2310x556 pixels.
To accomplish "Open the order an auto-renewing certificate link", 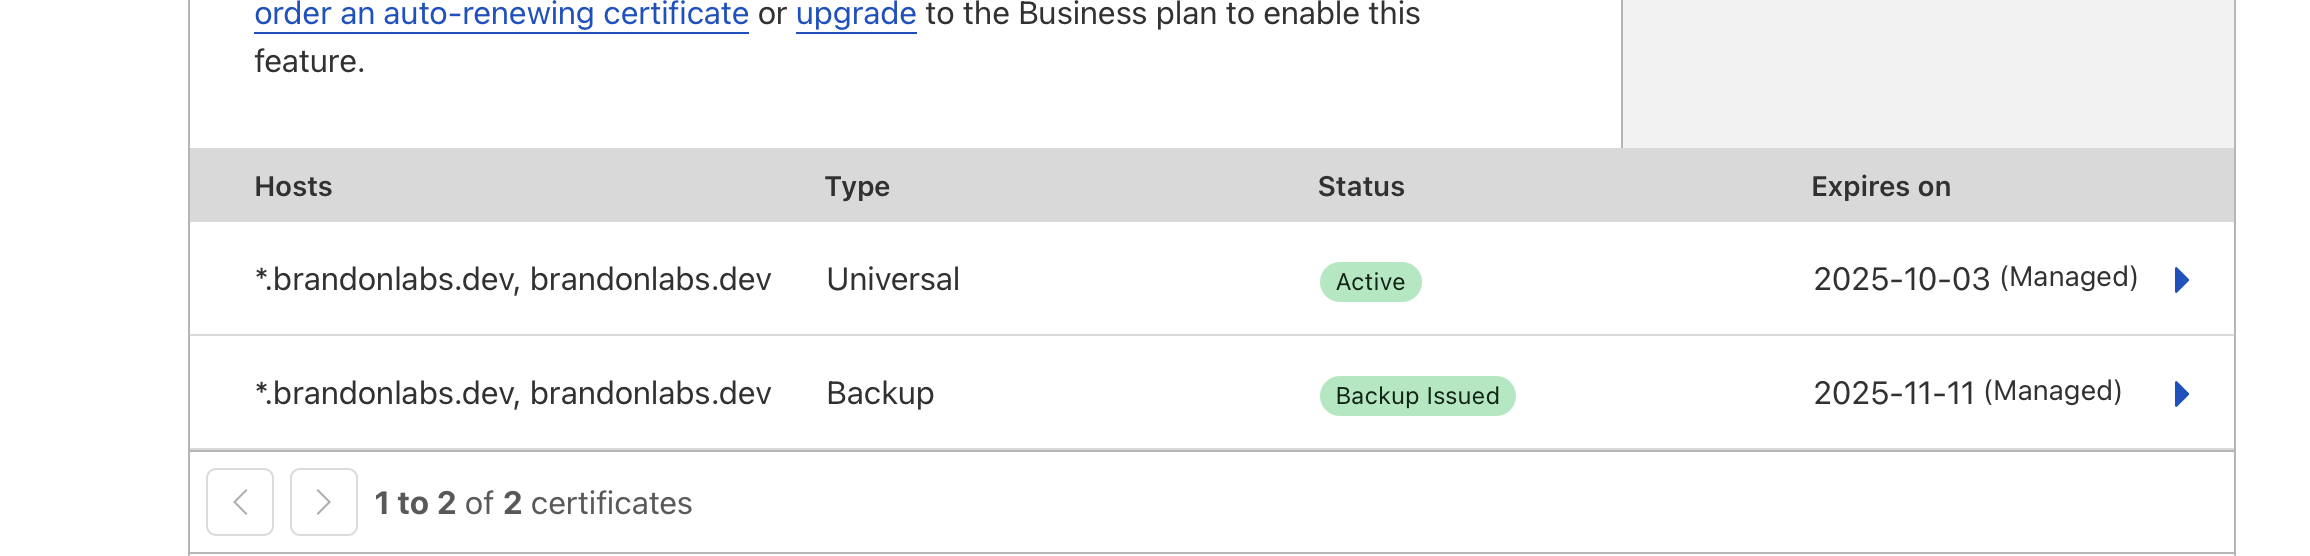I will [501, 15].
